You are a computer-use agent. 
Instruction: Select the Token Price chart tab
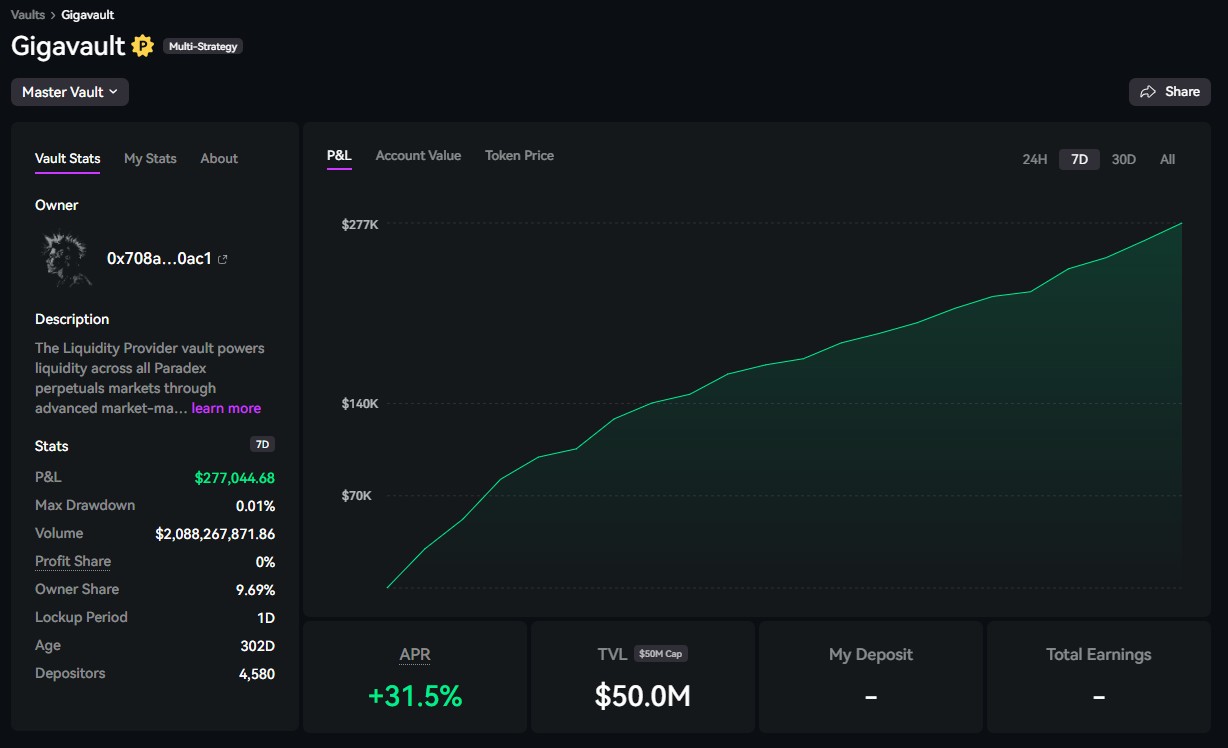[519, 155]
